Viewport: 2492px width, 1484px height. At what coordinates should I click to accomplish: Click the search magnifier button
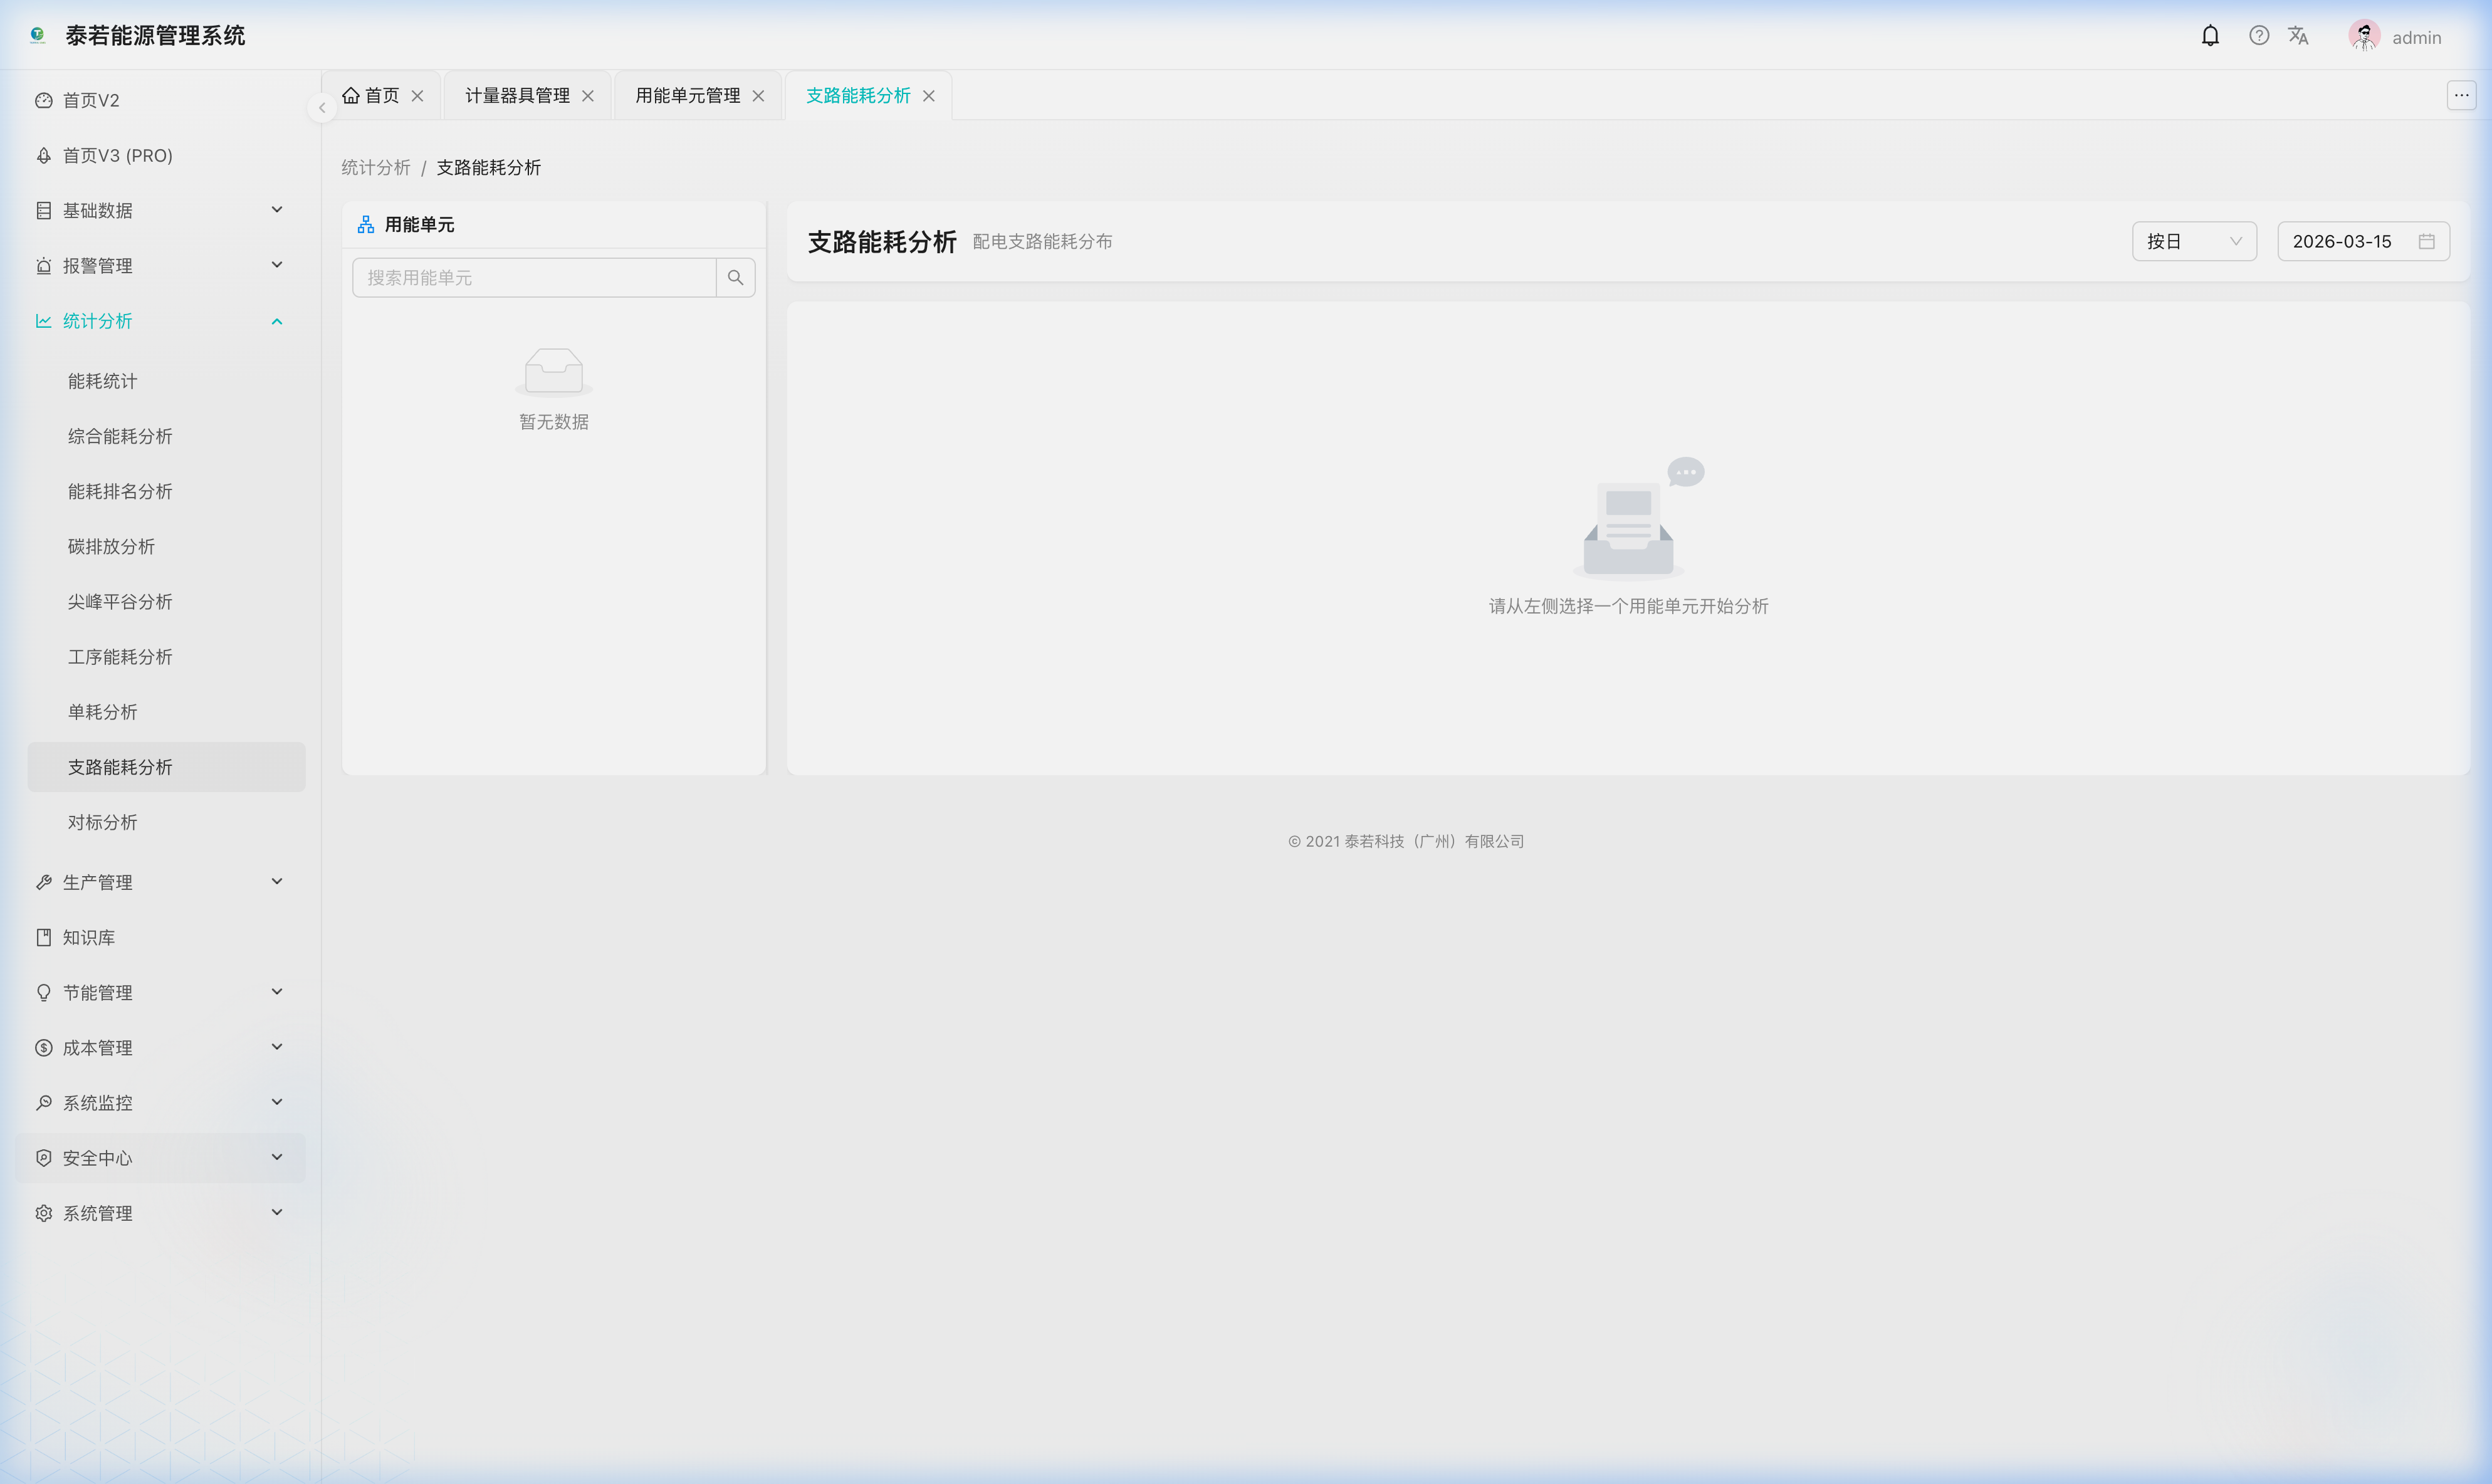[x=735, y=278]
